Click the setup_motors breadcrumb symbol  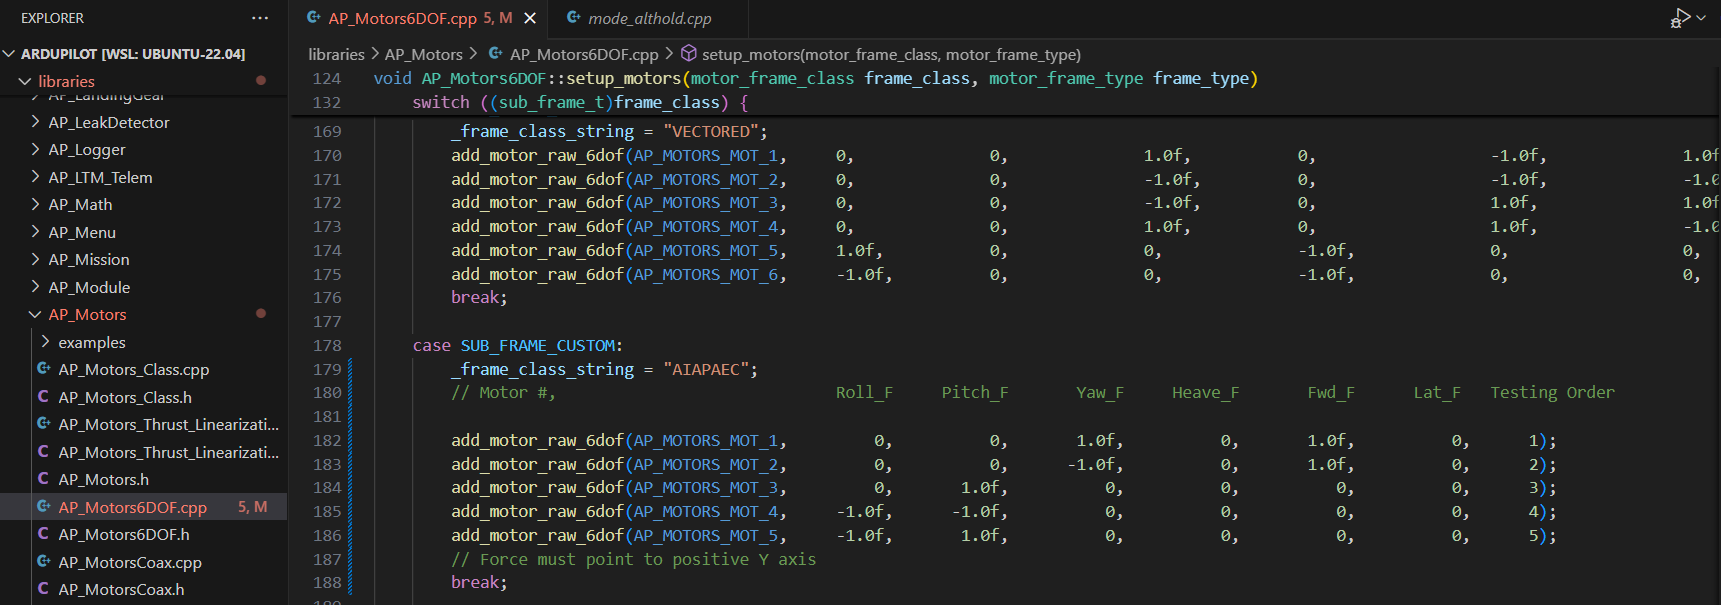click(891, 54)
